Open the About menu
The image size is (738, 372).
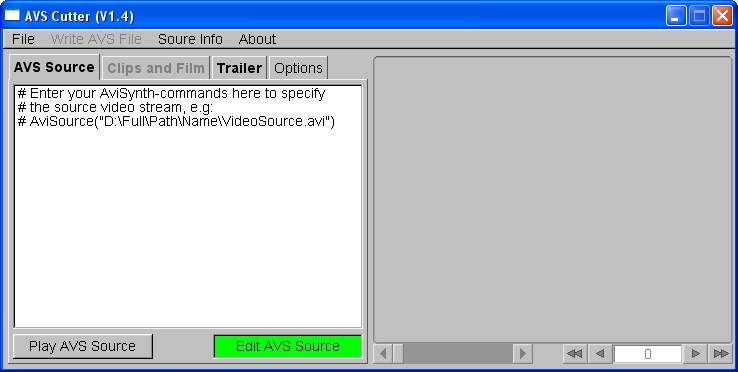257,39
